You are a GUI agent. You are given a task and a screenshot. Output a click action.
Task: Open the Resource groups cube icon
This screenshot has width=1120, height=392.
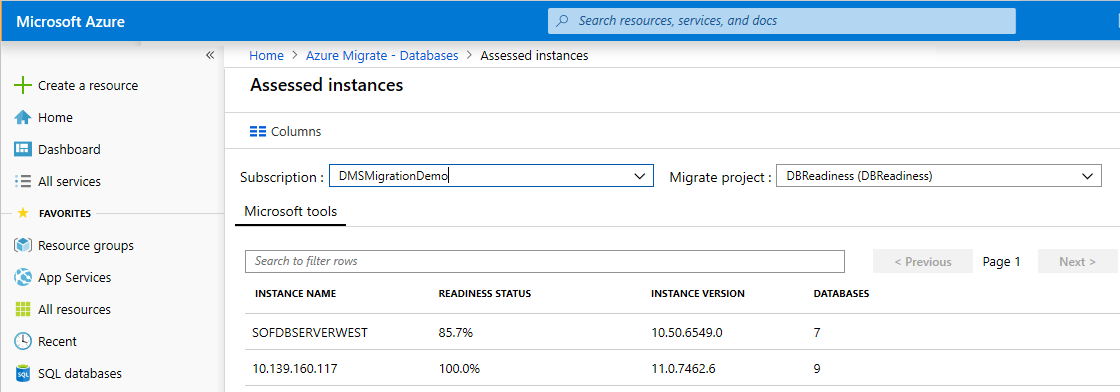coord(23,246)
